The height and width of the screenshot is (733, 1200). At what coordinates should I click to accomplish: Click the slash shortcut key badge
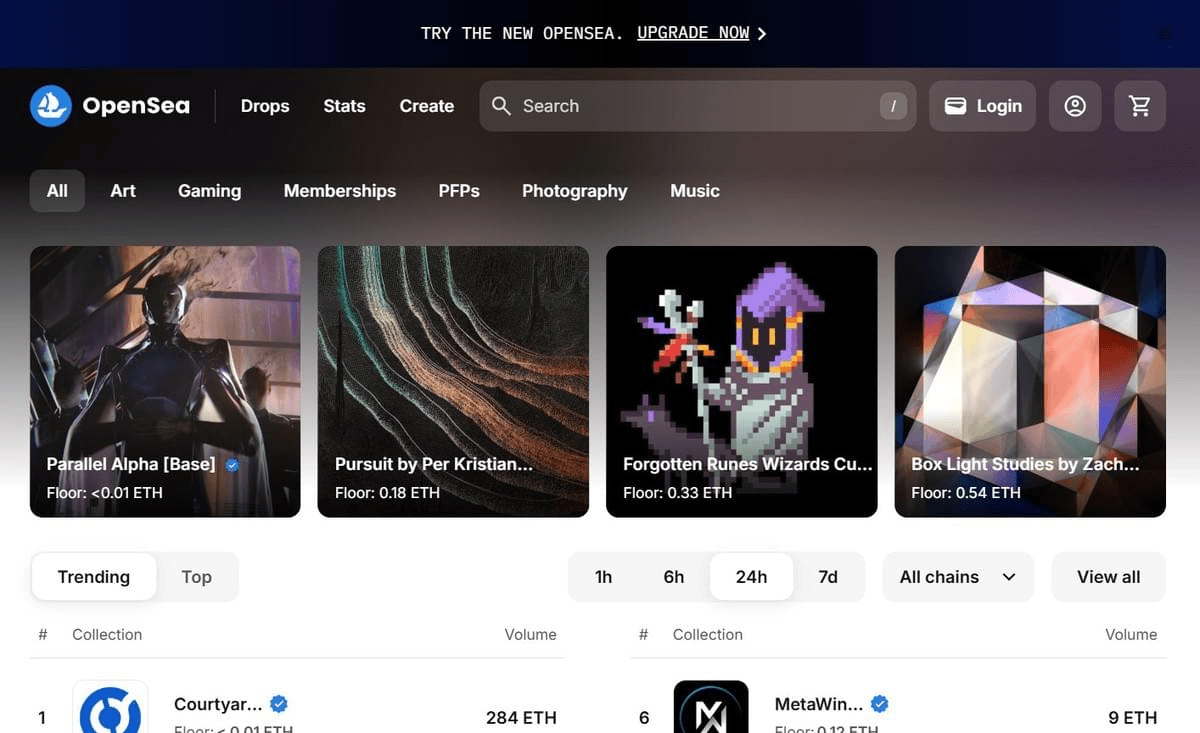point(893,106)
